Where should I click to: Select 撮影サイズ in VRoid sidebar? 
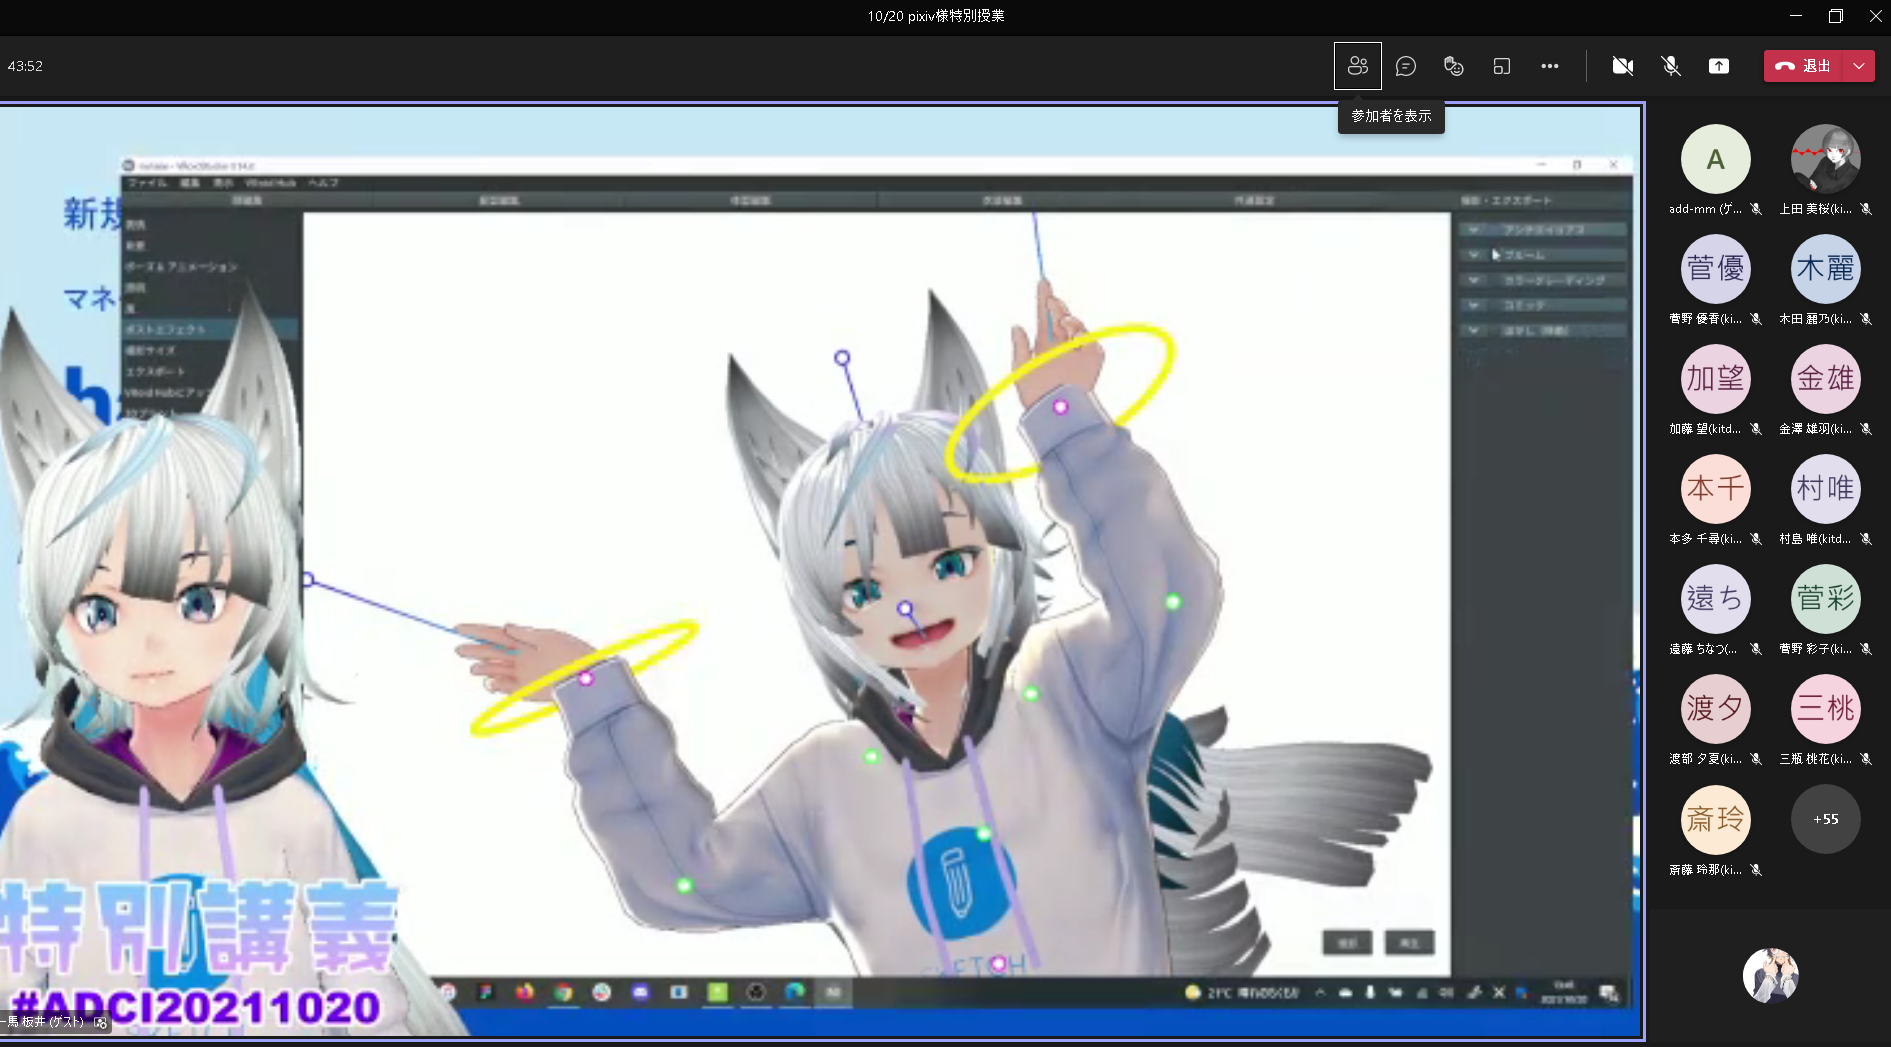(150, 350)
